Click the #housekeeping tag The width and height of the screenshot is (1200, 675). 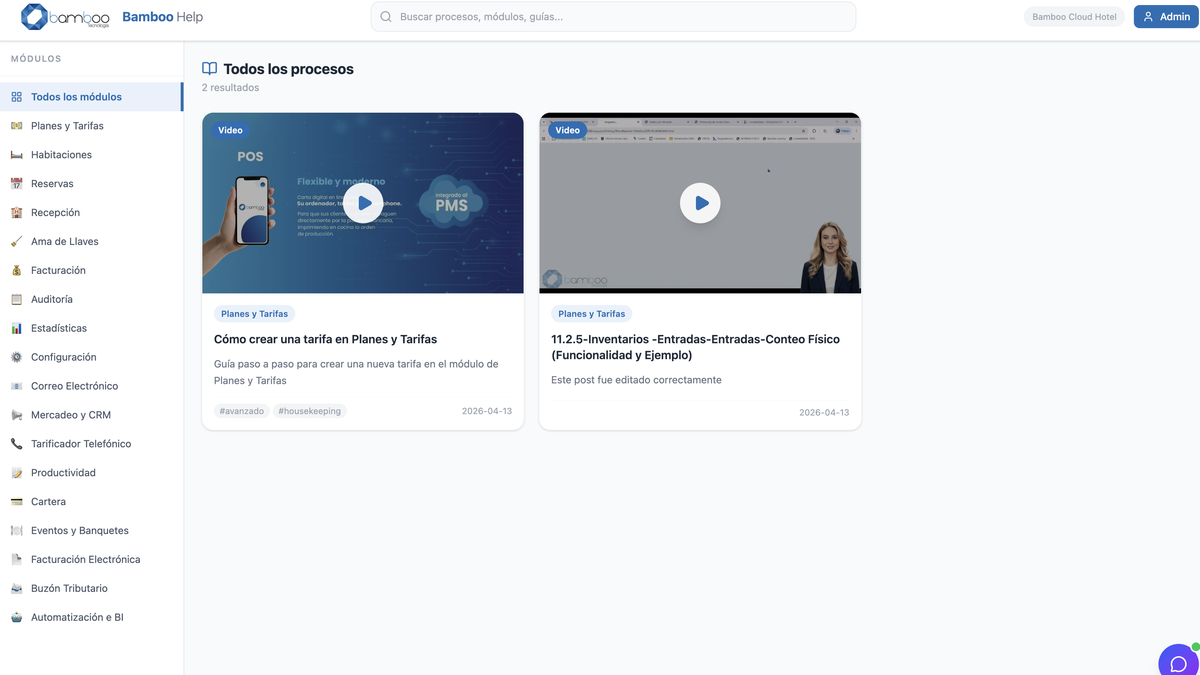tap(309, 411)
